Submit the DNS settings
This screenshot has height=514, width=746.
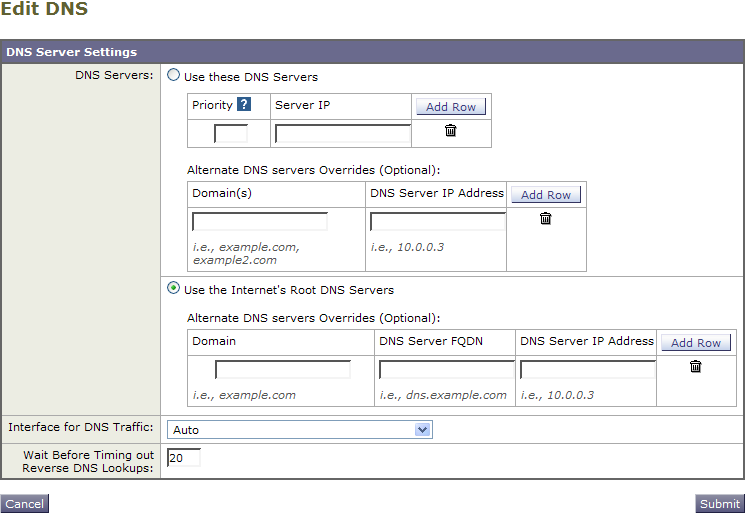(x=720, y=504)
